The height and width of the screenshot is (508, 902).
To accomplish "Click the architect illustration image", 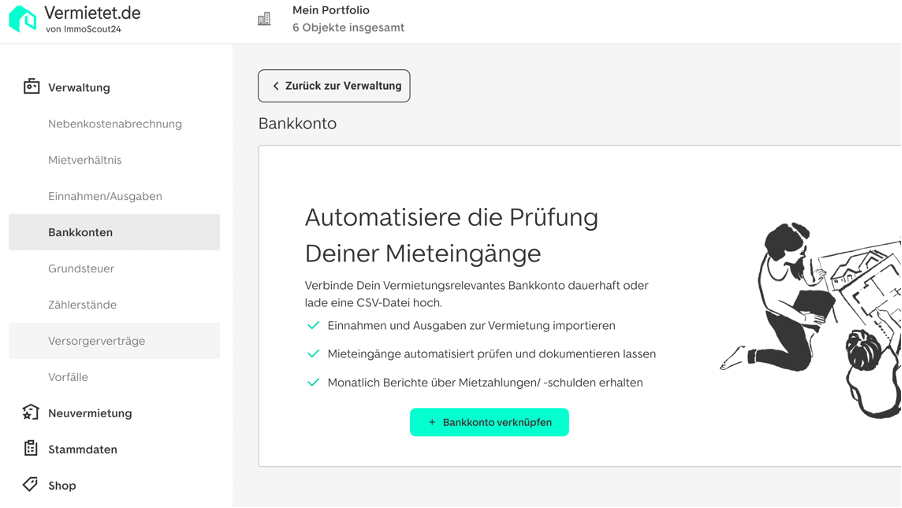I will [811, 319].
